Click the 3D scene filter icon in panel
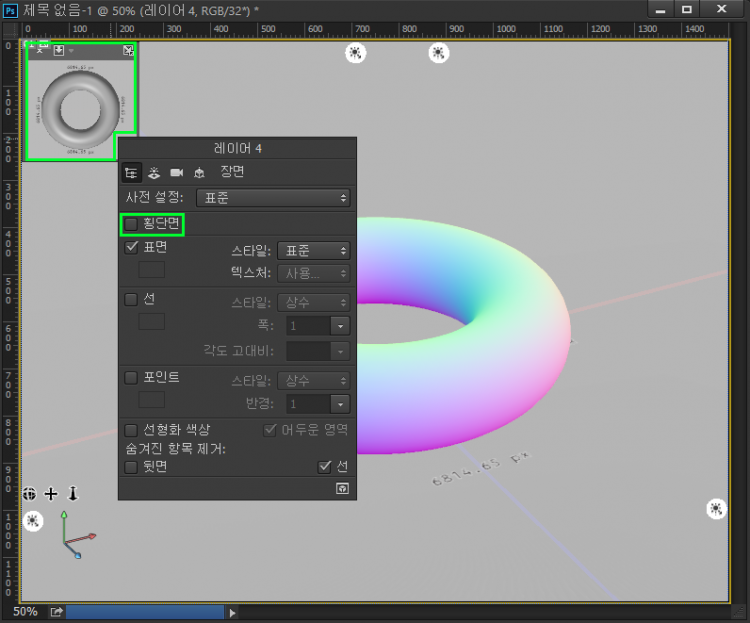Viewport: 750px width, 623px height. tap(131, 172)
